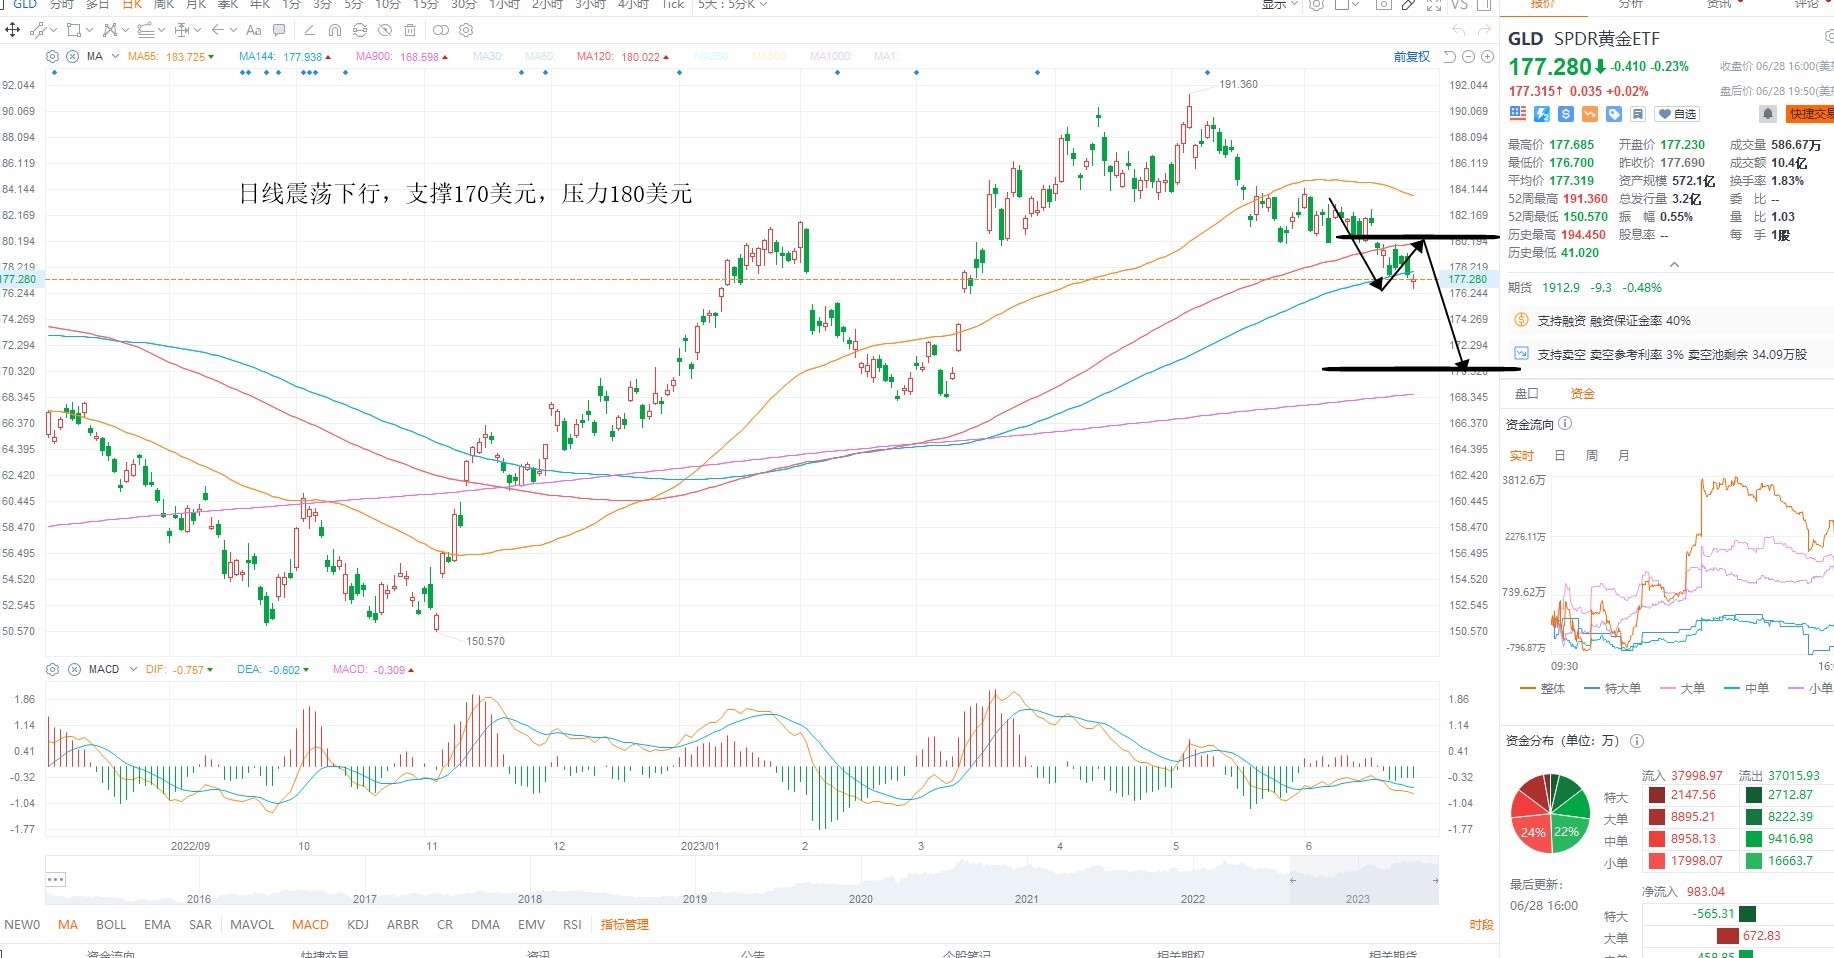The width and height of the screenshot is (1834, 958).
Task: Click the blue S badge icon
Action: tap(1566, 114)
